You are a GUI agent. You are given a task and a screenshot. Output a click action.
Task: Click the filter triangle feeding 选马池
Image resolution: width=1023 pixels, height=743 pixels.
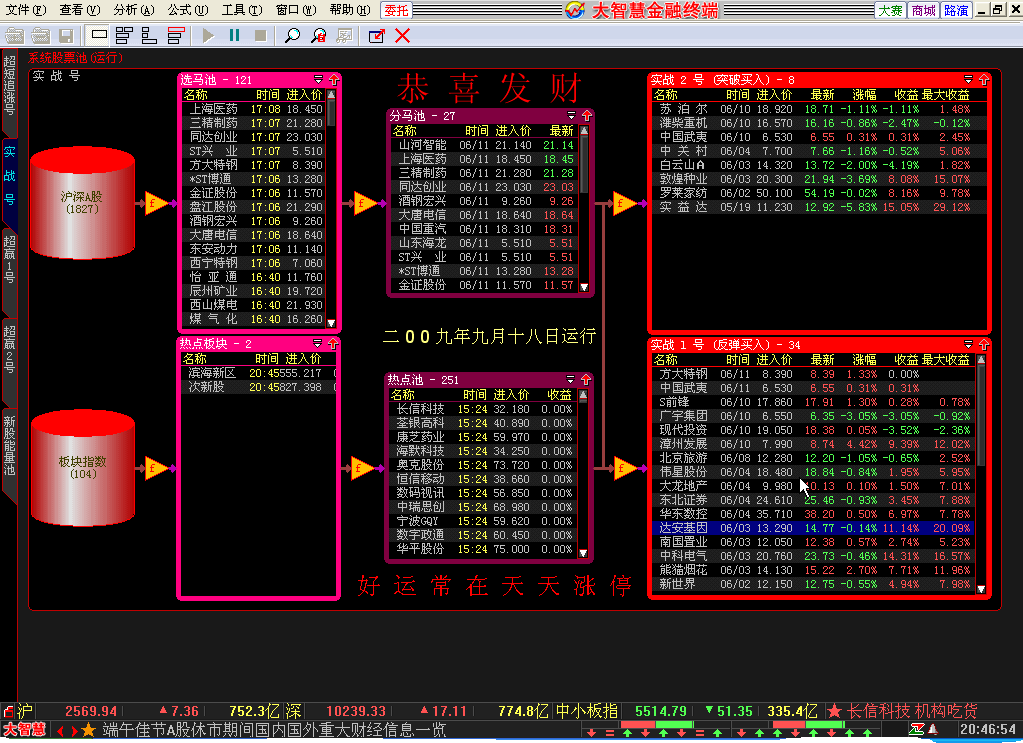click(156, 204)
